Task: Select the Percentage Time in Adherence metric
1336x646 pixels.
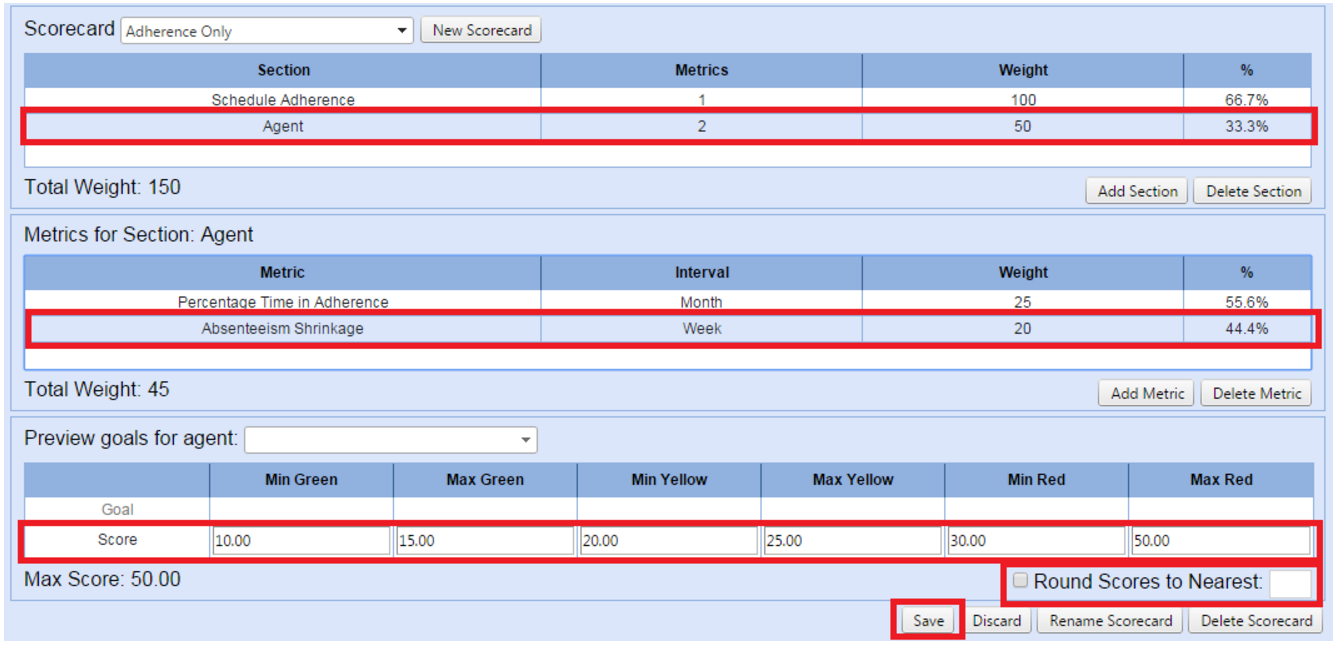Action: pyautogui.click(x=283, y=301)
